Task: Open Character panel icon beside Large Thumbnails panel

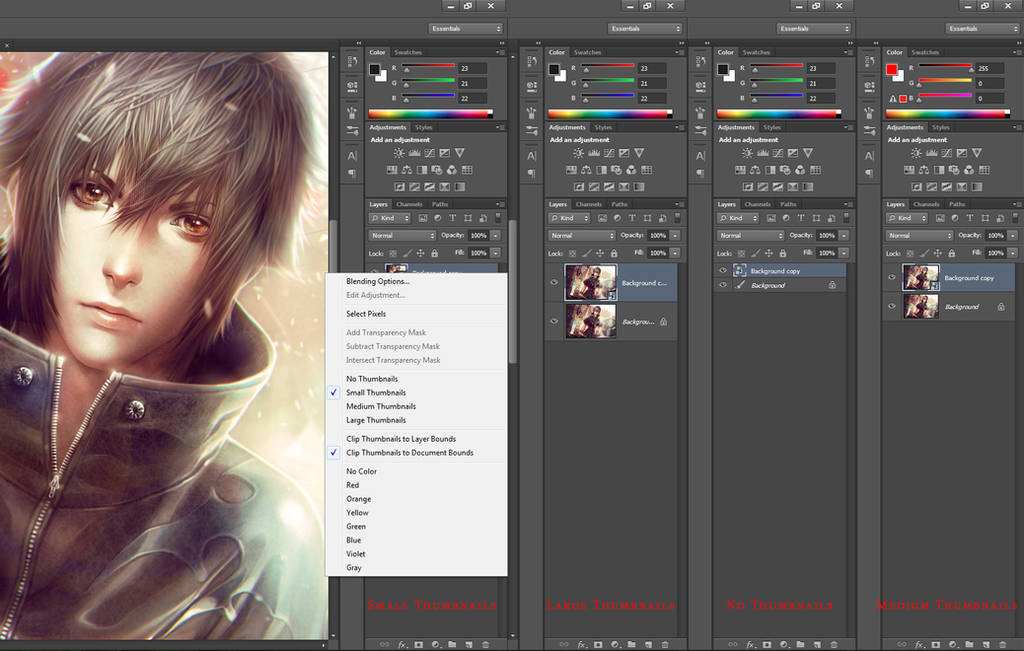Action: click(x=532, y=156)
